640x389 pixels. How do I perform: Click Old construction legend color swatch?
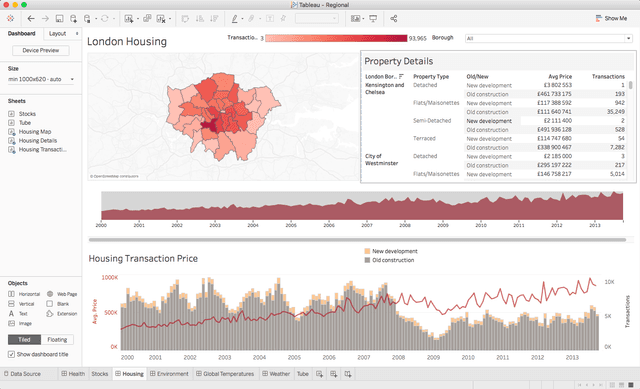(367, 260)
